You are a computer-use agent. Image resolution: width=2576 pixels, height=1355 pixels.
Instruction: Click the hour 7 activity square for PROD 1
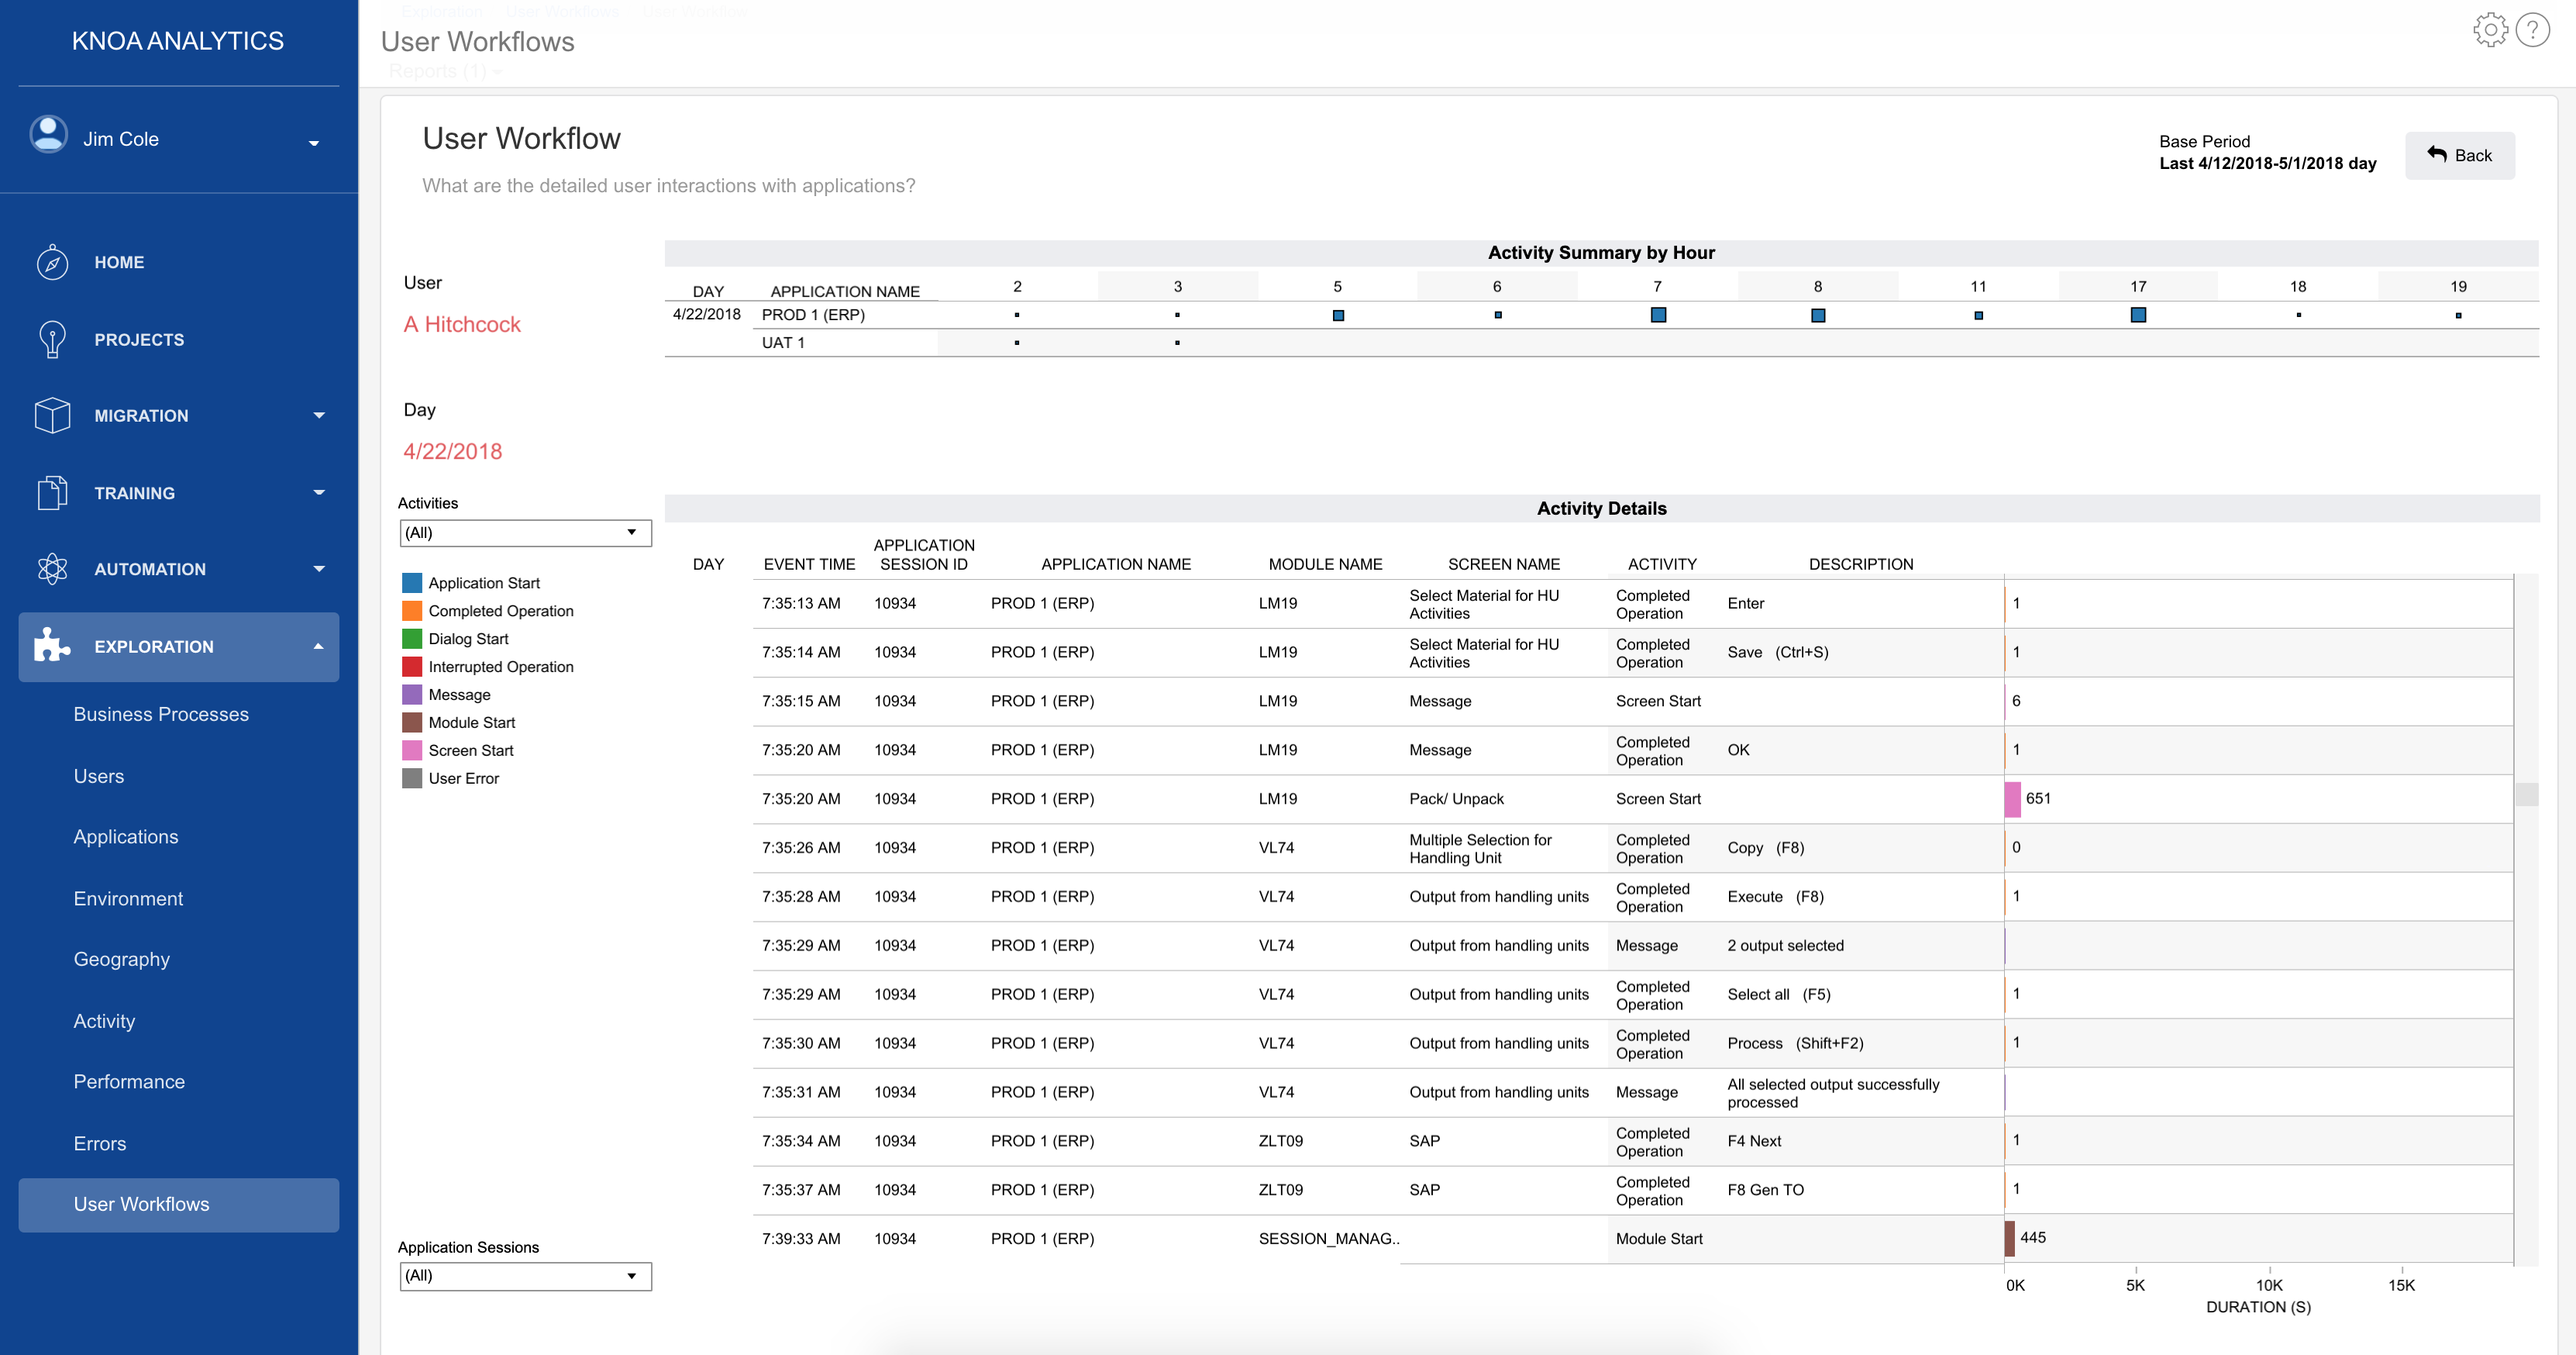[x=1658, y=315]
